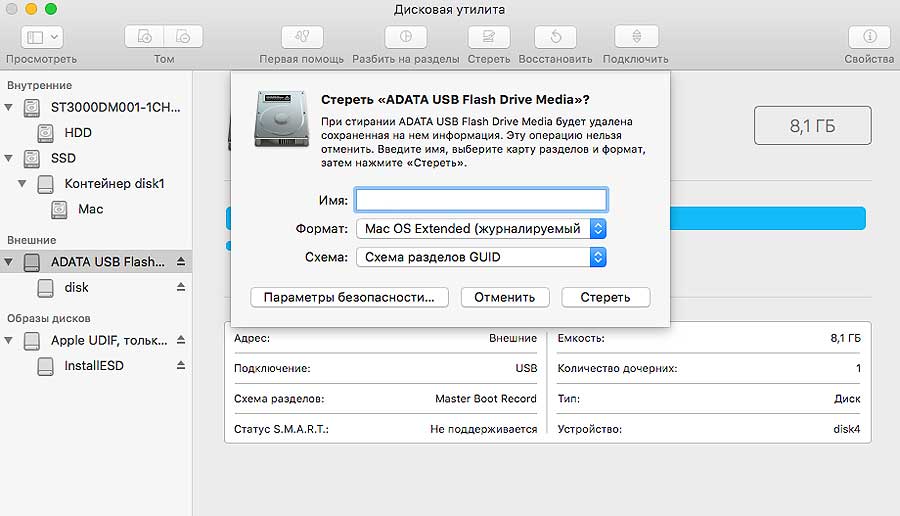Select the disk volume icon under ADATA
The height and width of the screenshot is (516, 900).
45,288
